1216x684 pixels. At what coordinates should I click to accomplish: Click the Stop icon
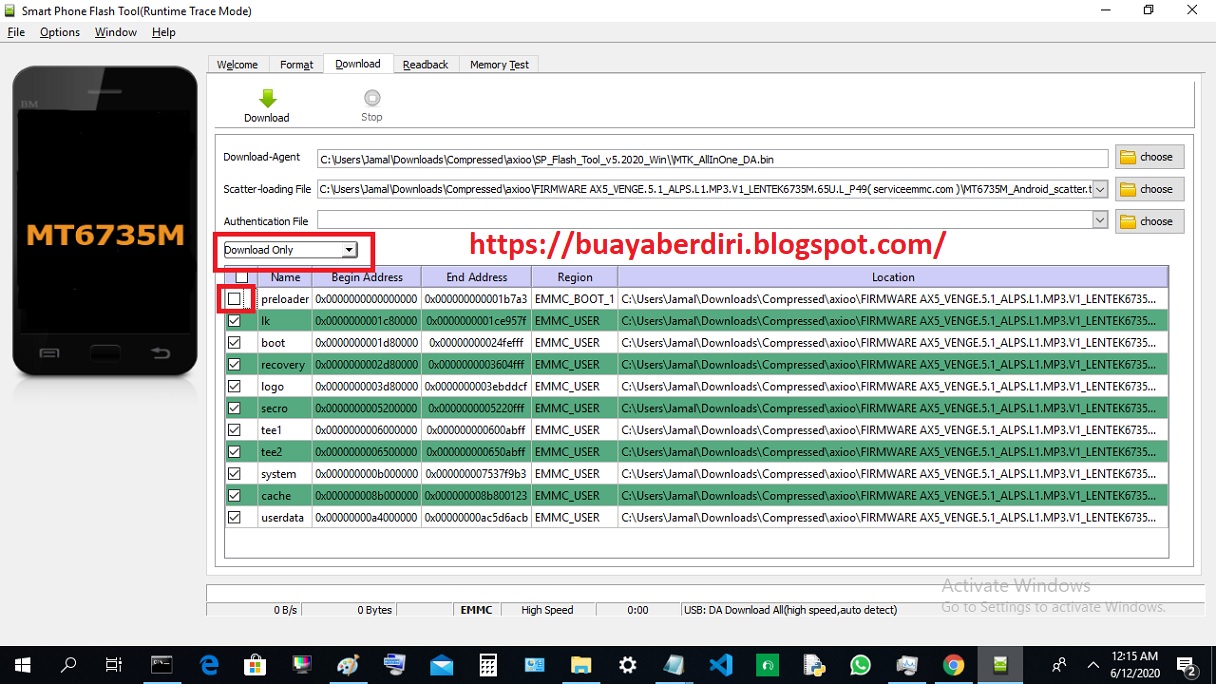click(371, 97)
